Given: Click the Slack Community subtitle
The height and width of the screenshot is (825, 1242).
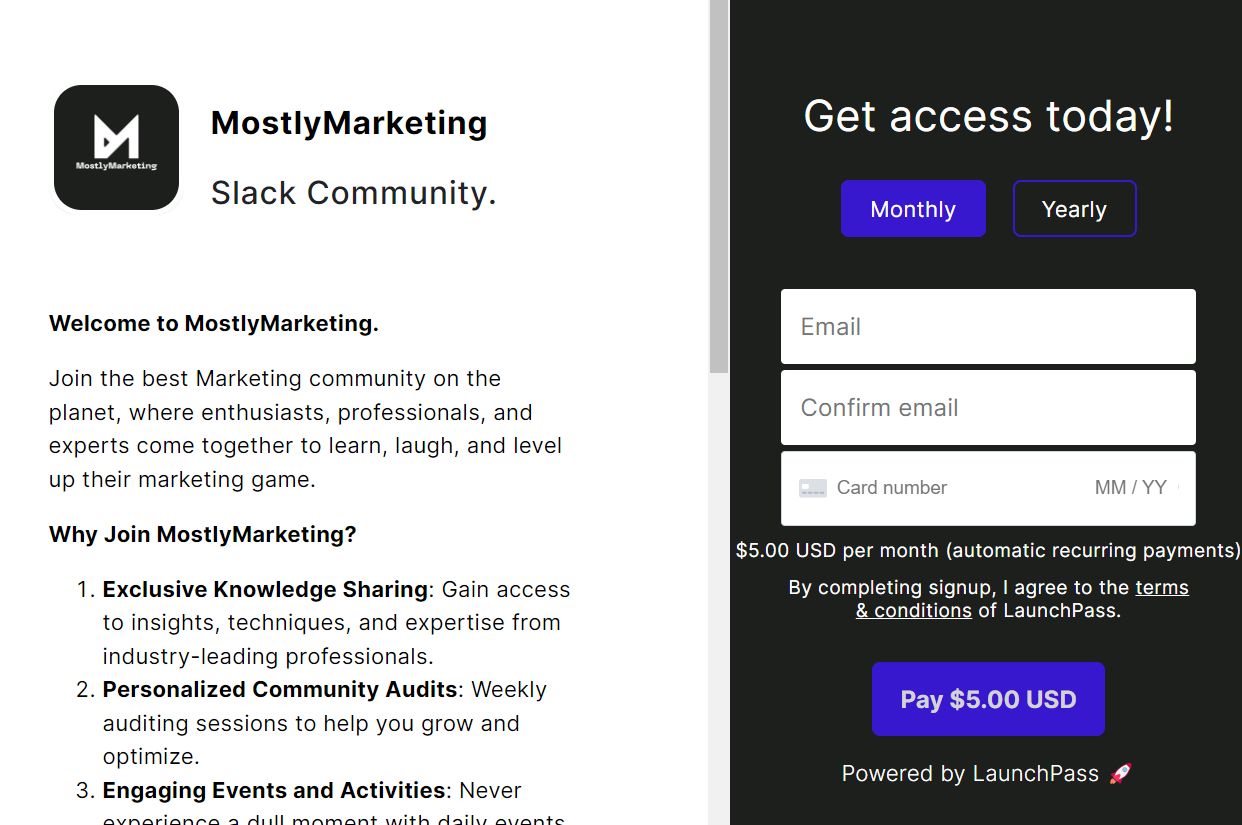Looking at the screenshot, I should tap(354, 193).
